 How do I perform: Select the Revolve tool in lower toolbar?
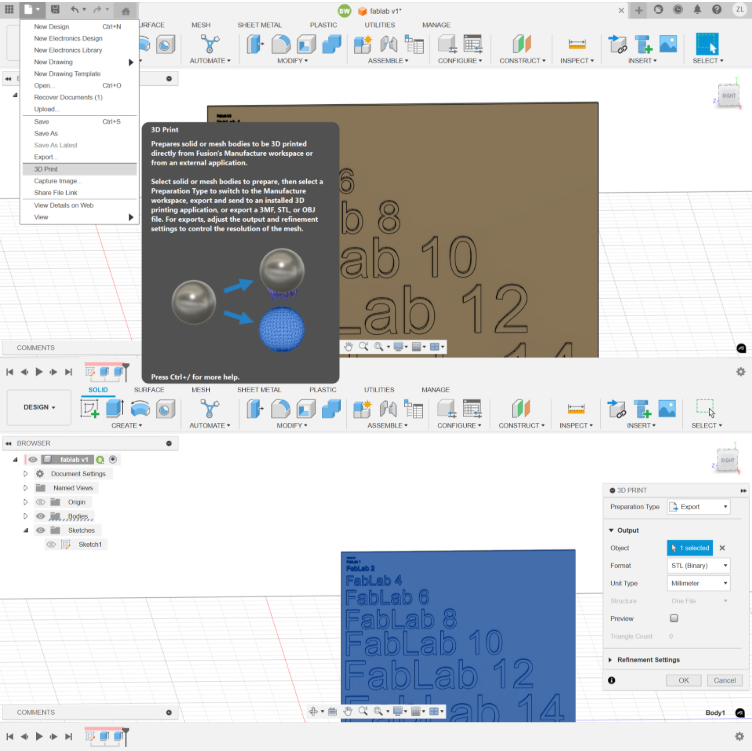(x=140, y=409)
